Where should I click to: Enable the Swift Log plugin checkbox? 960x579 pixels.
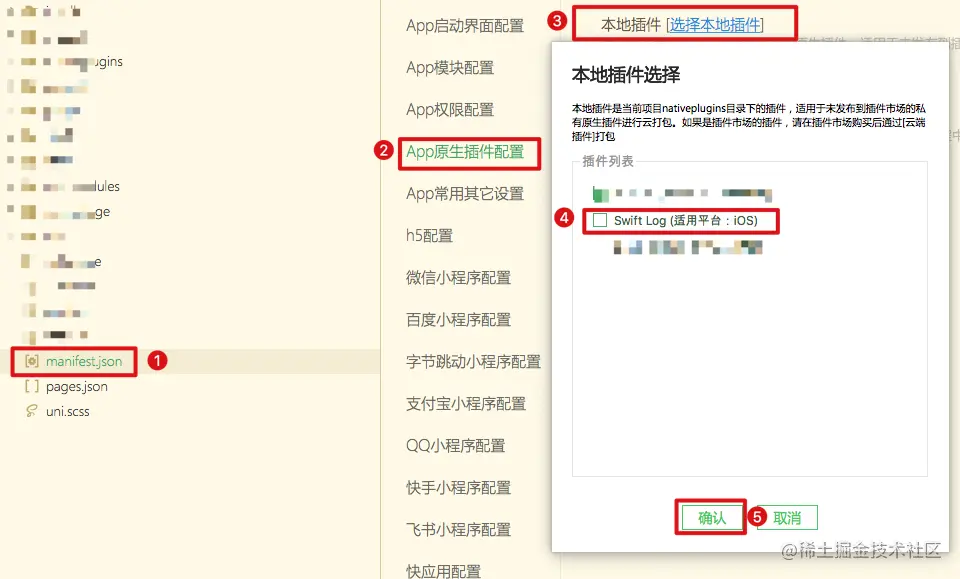pos(600,220)
